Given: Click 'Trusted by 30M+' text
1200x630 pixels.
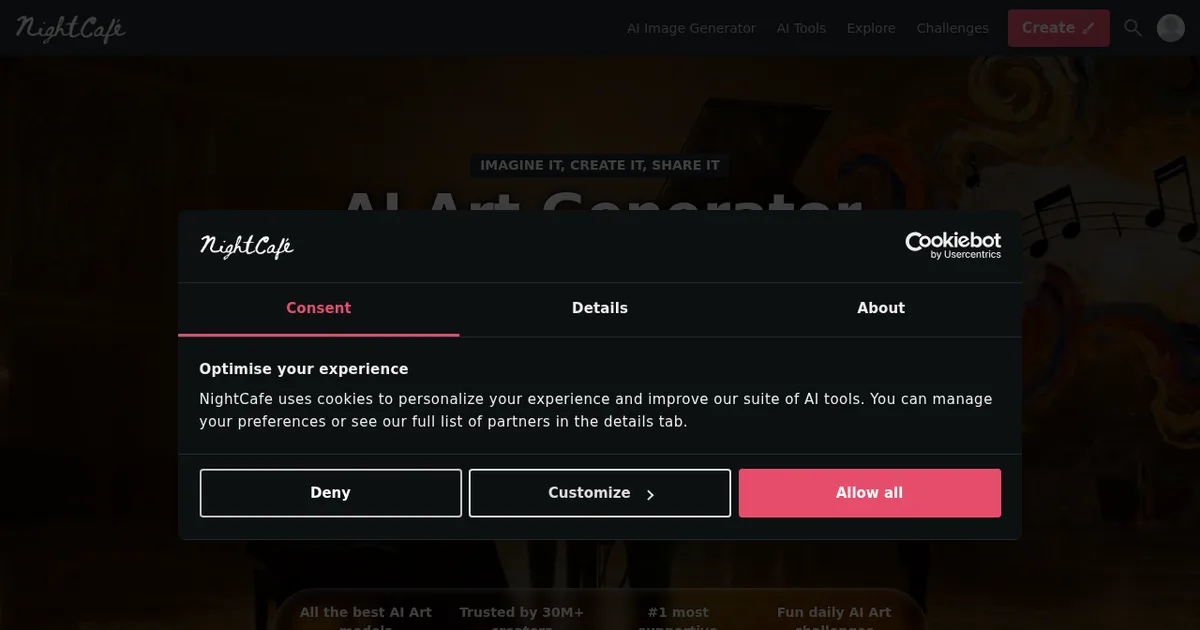Looking at the screenshot, I should tap(522, 612).
